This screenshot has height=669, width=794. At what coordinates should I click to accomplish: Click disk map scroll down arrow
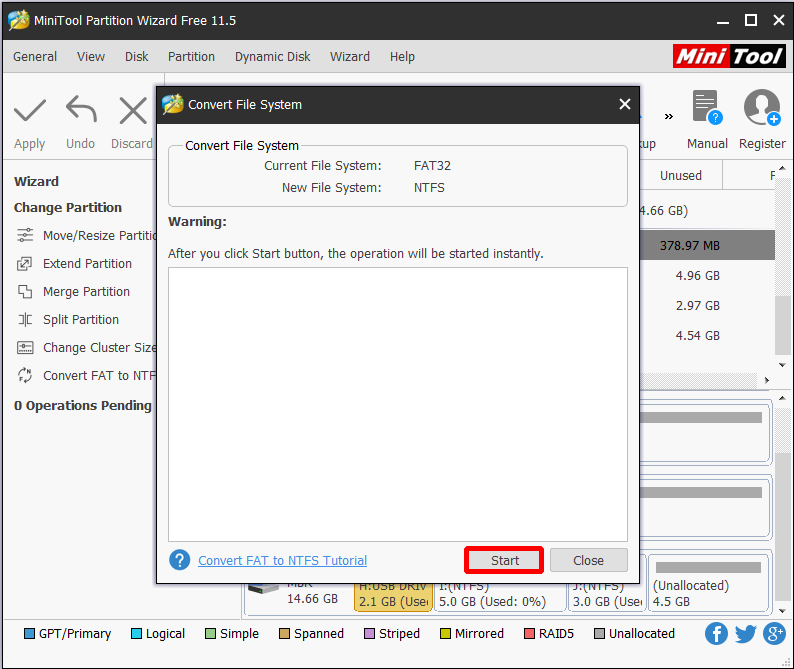point(782,611)
